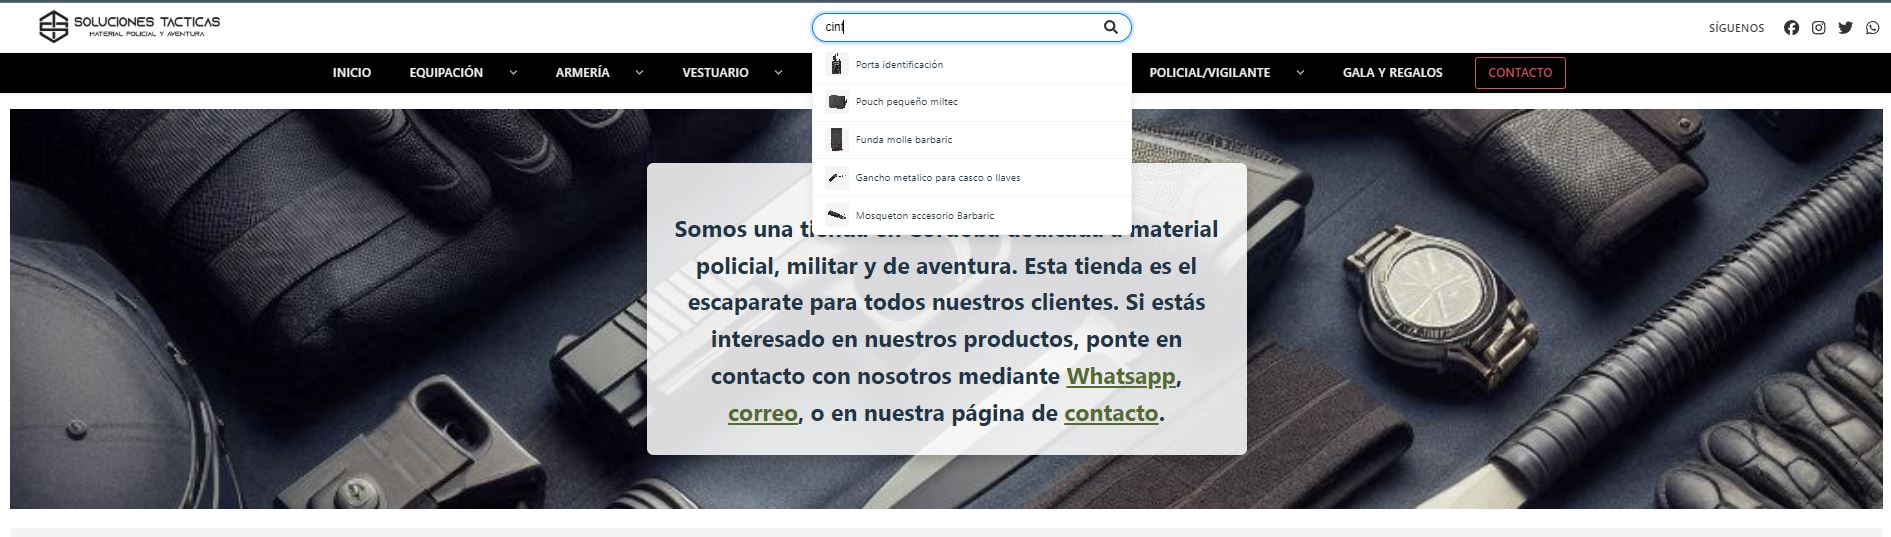This screenshot has width=1891, height=537.
Task: Open the Equipación menu item
Action: (446, 73)
